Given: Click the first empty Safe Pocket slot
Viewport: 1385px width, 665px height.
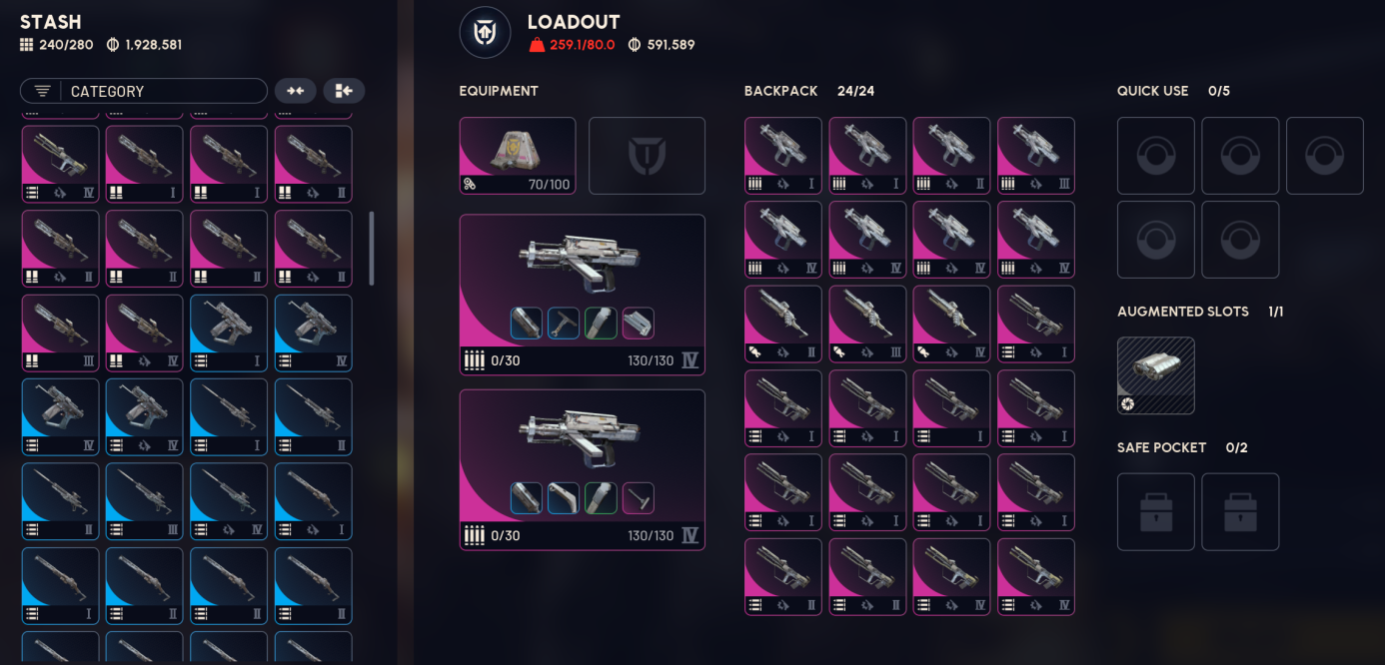Looking at the screenshot, I should [1156, 512].
